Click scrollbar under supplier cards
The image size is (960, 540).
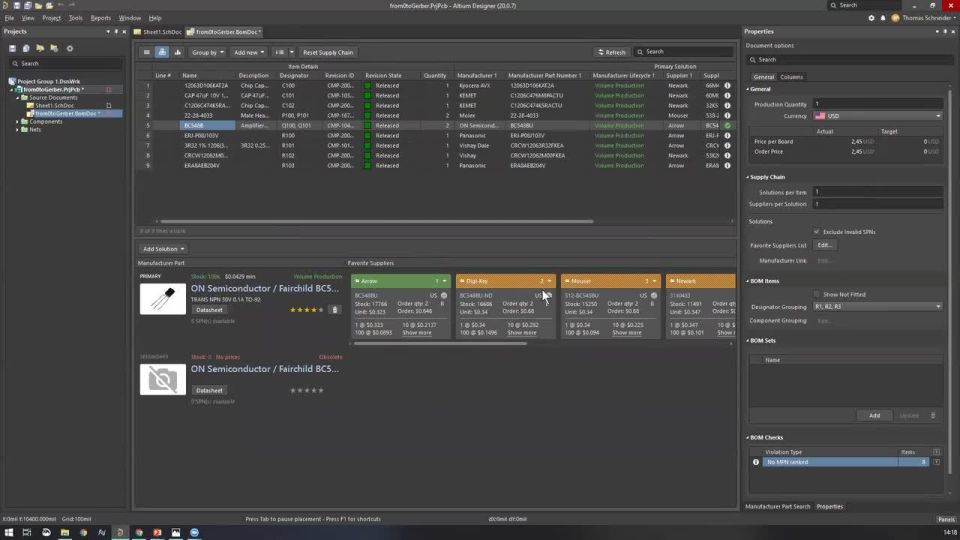tap(440, 344)
